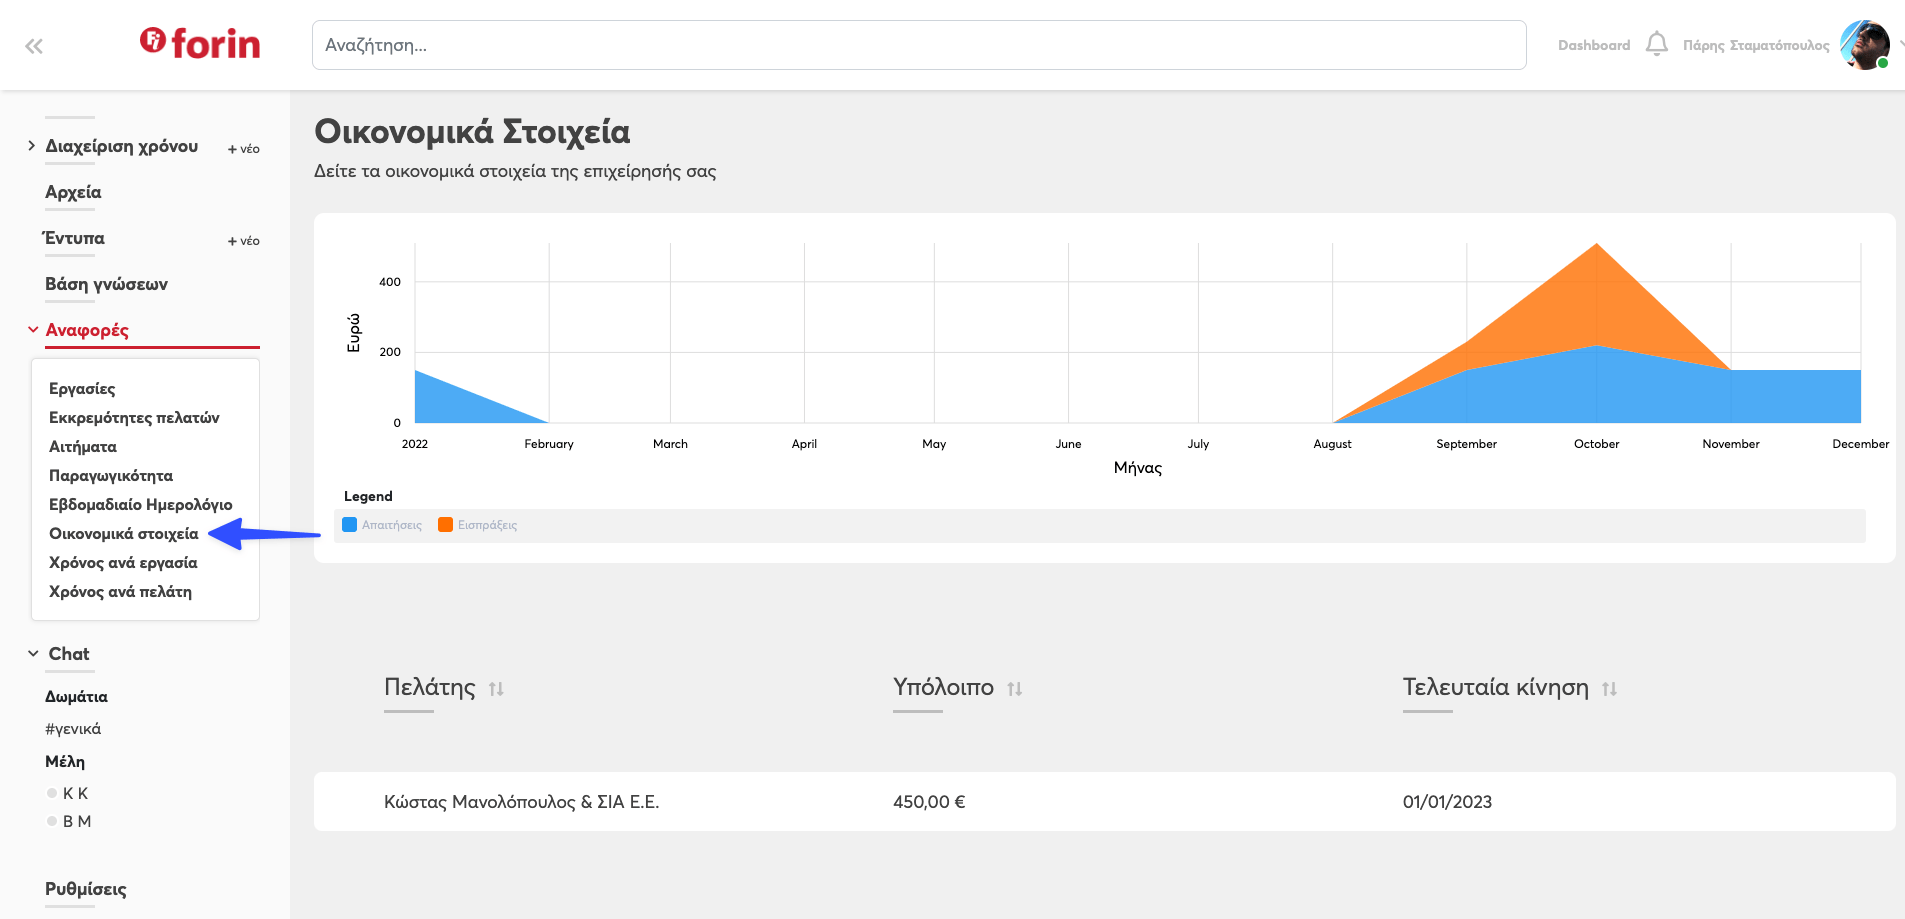The height and width of the screenshot is (919, 1905).
Task: Add new Έντυπα entry
Action: tap(243, 241)
